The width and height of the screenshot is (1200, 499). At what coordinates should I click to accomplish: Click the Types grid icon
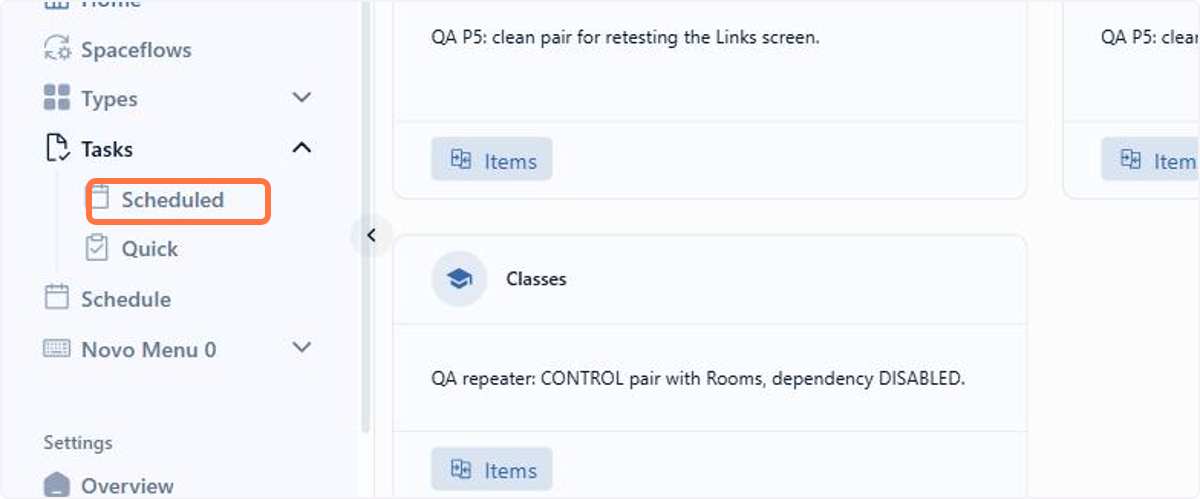click(x=56, y=98)
